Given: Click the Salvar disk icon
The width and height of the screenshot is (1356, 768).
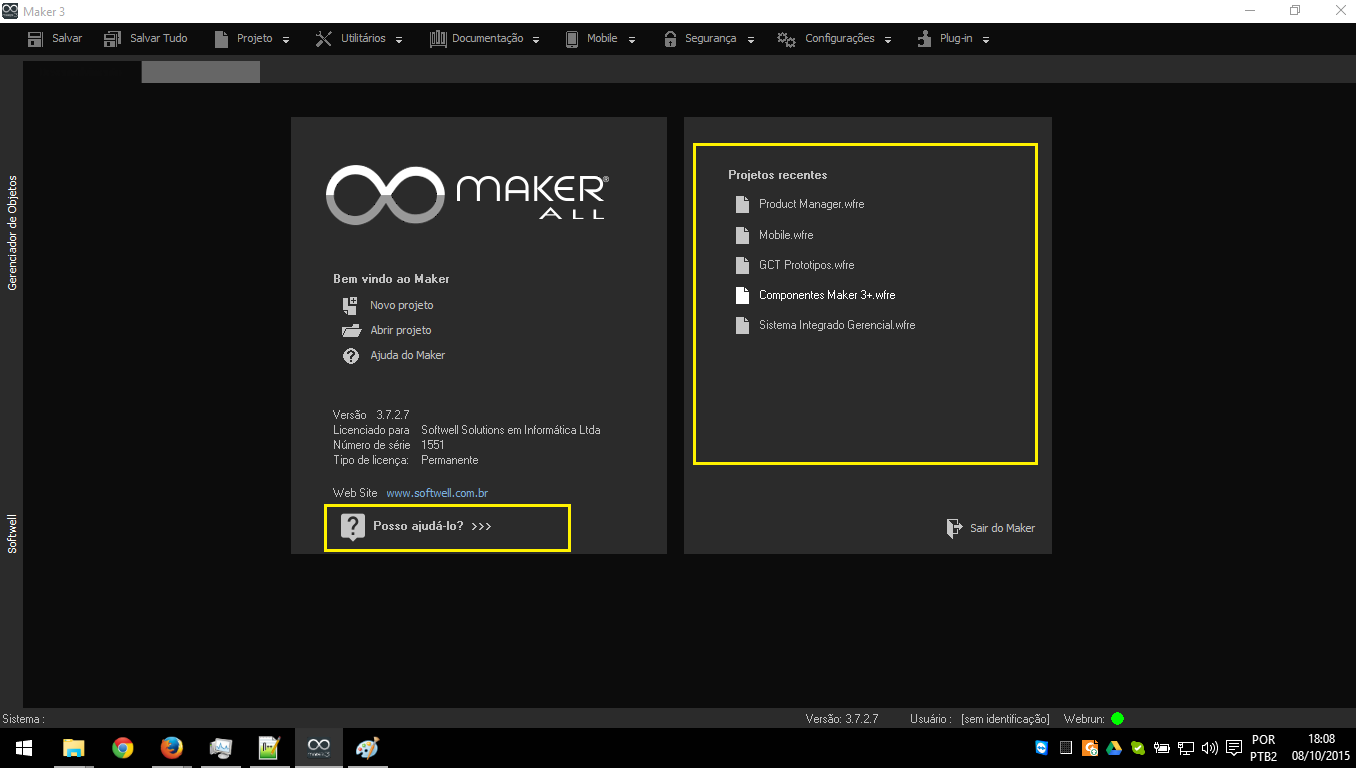Looking at the screenshot, I should (36, 39).
